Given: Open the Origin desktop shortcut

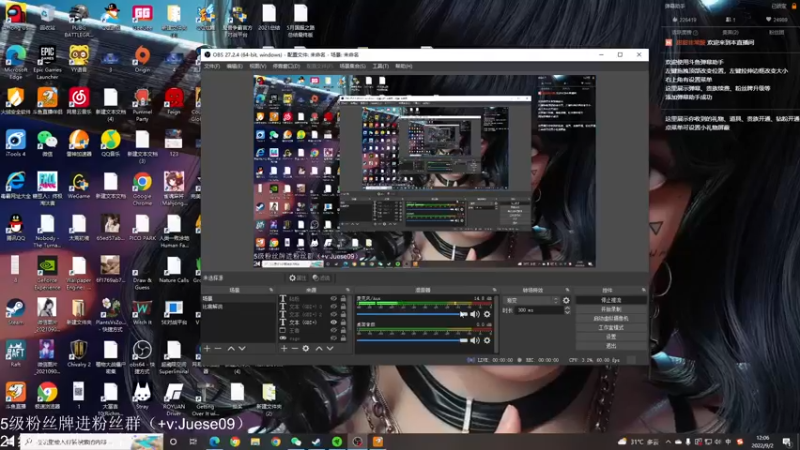Looking at the screenshot, I should click(142, 59).
